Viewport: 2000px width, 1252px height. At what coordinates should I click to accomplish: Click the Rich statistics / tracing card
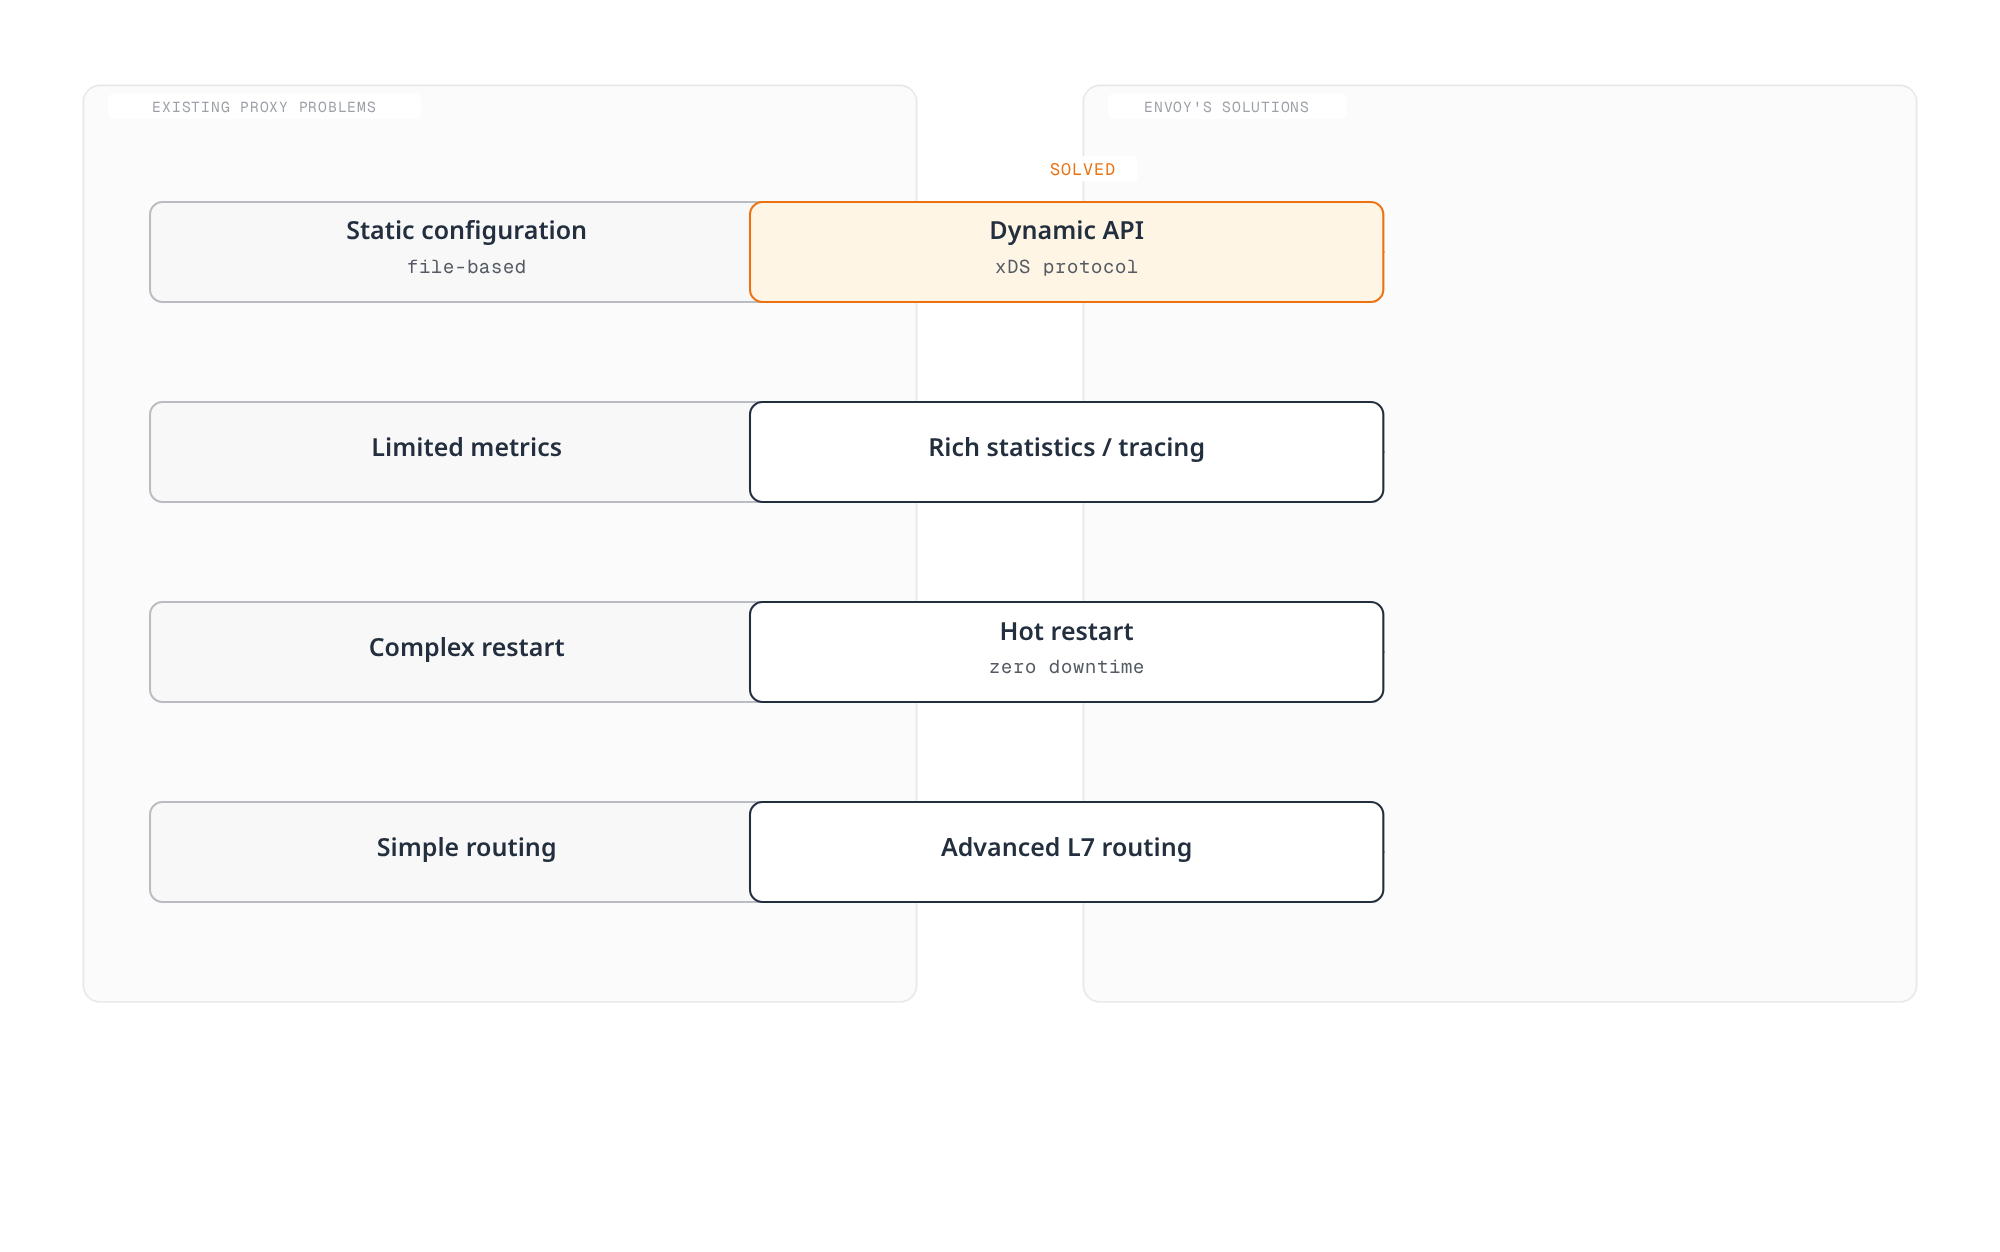1066,452
